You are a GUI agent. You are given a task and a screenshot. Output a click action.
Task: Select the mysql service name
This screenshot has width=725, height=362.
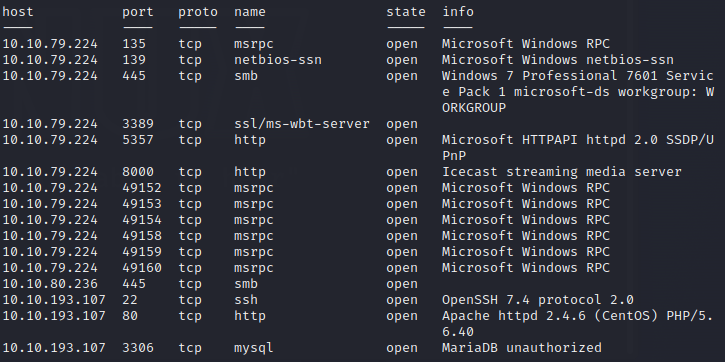click(253, 348)
